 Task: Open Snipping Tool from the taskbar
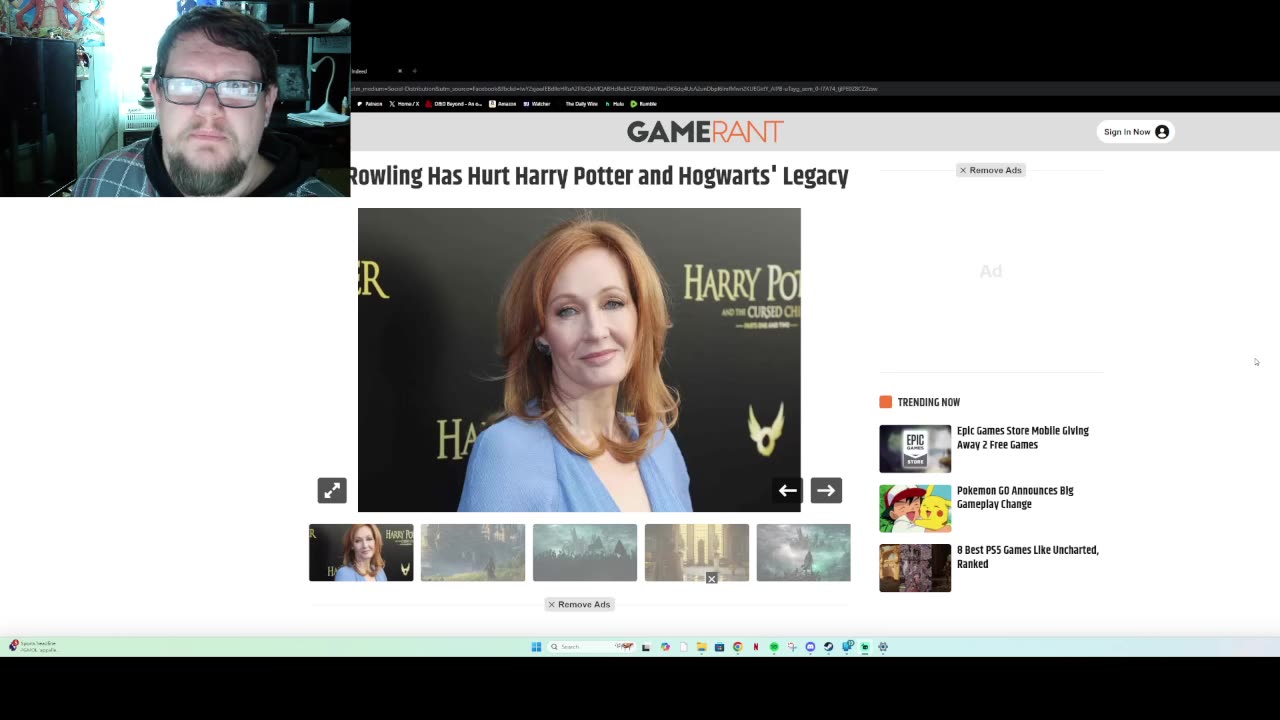[792, 647]
